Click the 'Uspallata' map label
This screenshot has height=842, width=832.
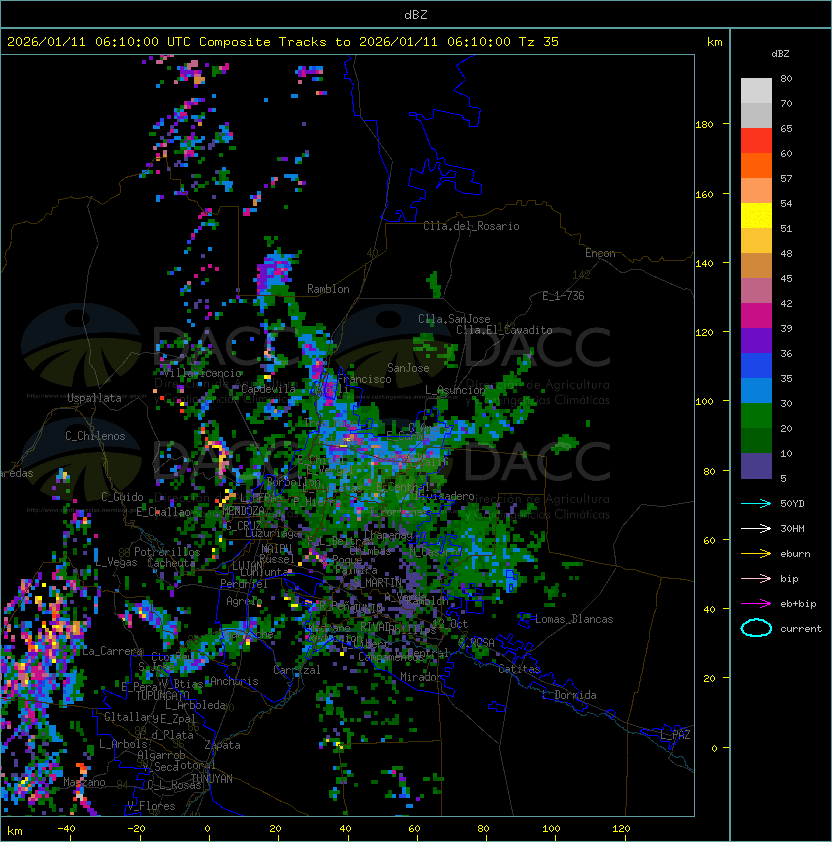tap(94, 398)
